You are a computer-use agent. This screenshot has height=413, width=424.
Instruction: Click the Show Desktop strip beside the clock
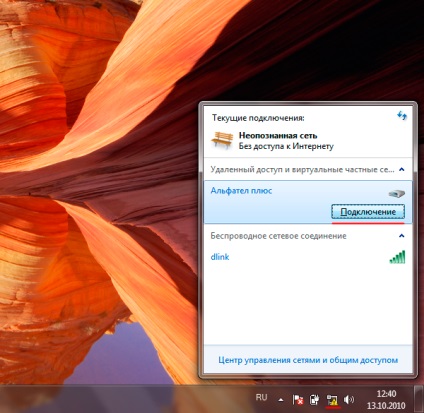(x=419, y=399)
